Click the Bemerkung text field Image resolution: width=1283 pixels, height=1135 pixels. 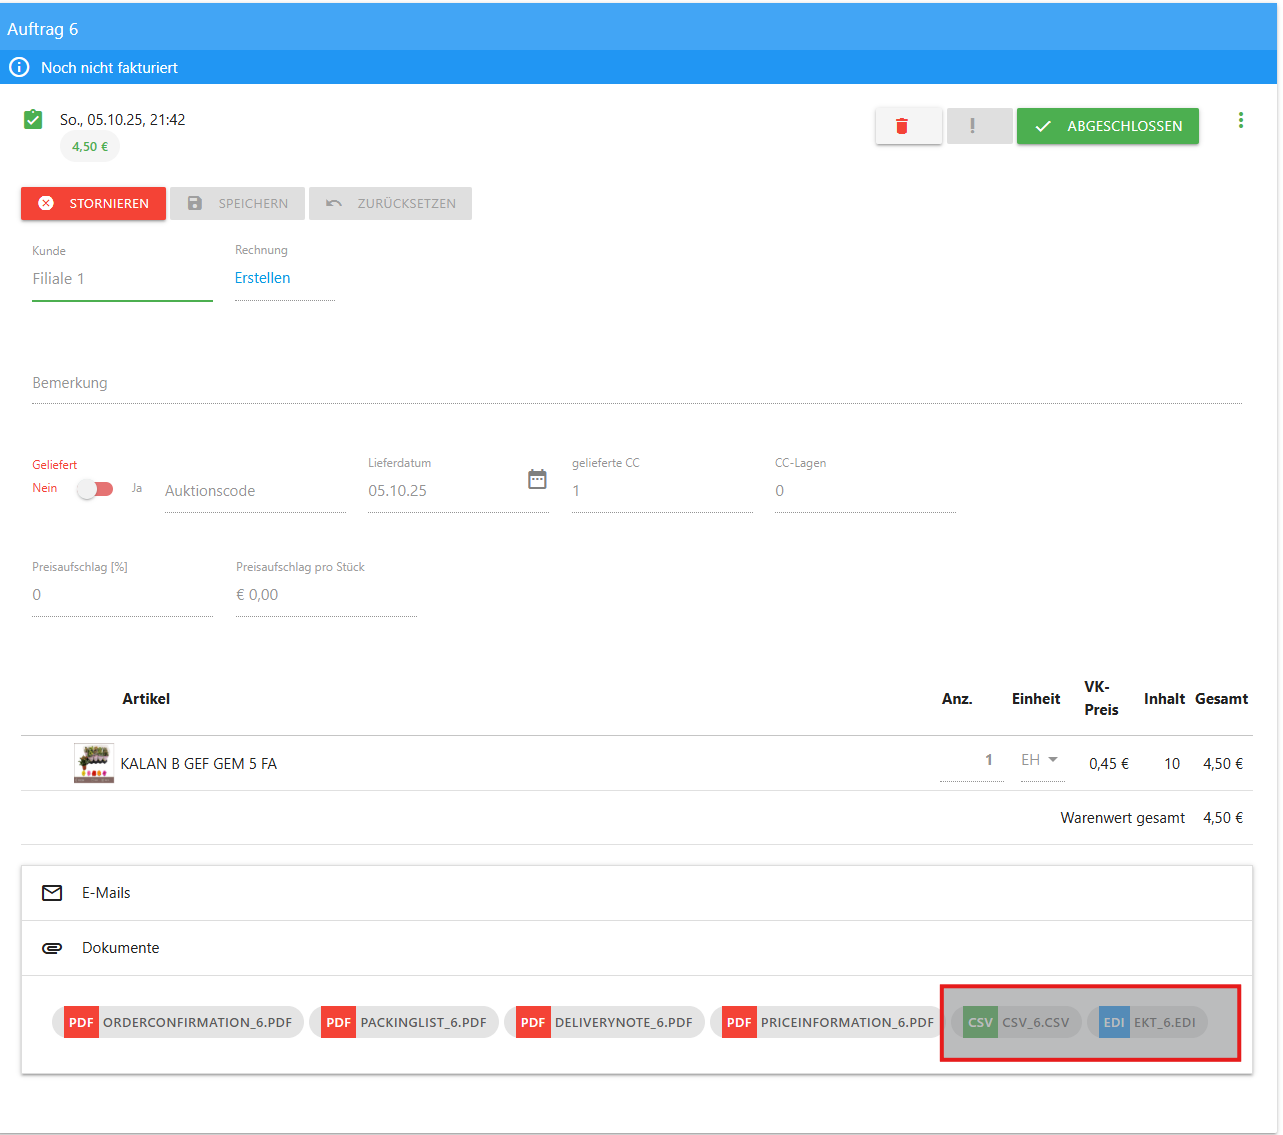636,383
